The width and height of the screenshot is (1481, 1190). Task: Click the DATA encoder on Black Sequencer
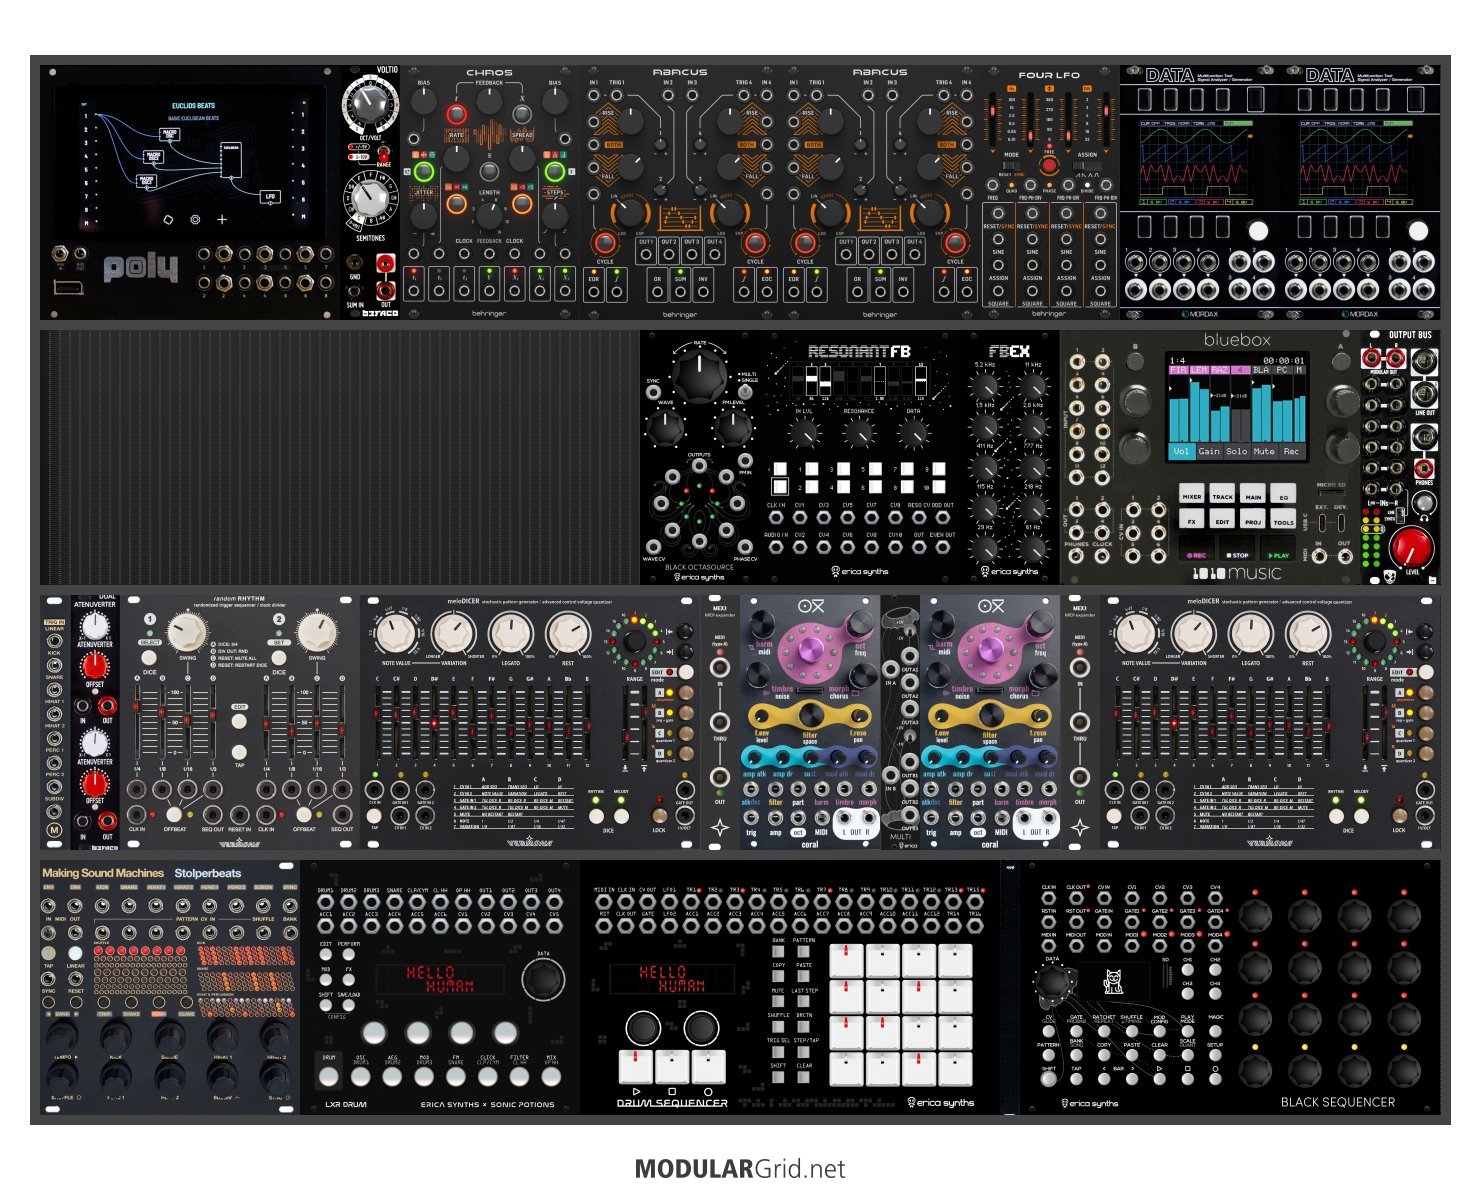[1053, 984]
